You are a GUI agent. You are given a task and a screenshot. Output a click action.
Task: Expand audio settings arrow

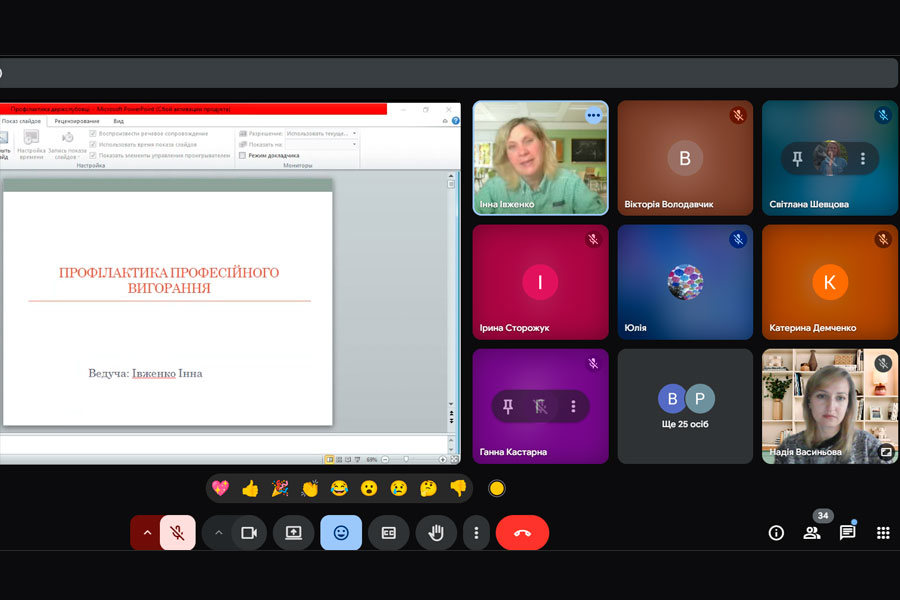pos(146,533)
